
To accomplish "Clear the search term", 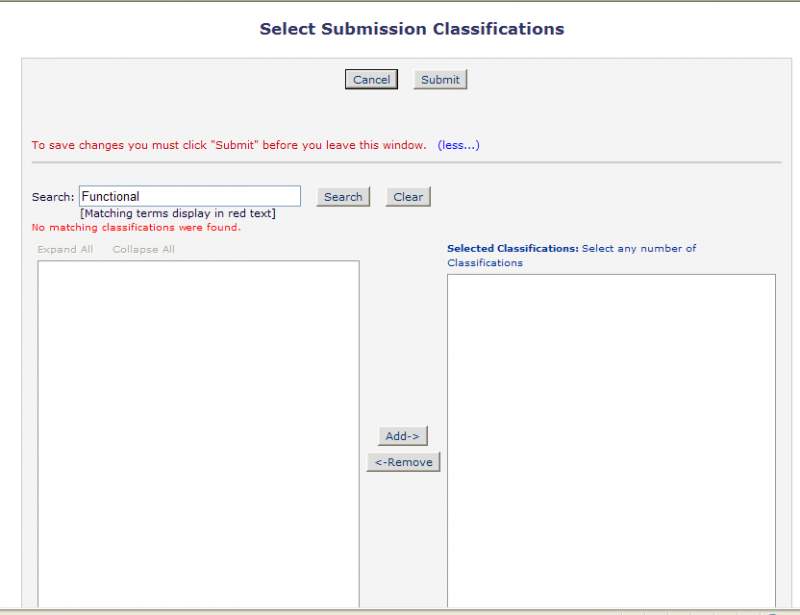I will click(408, 196).
